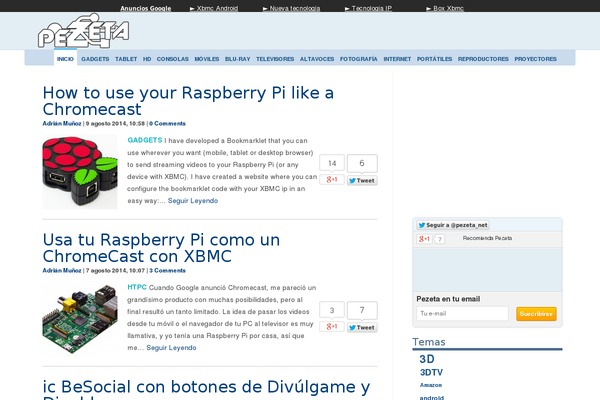Click Seguir Leyendo on the Chromecast bookmarklet article
The width and height of the screenshot is (600, 400).
pyautogui.click(x=193, y=201)
